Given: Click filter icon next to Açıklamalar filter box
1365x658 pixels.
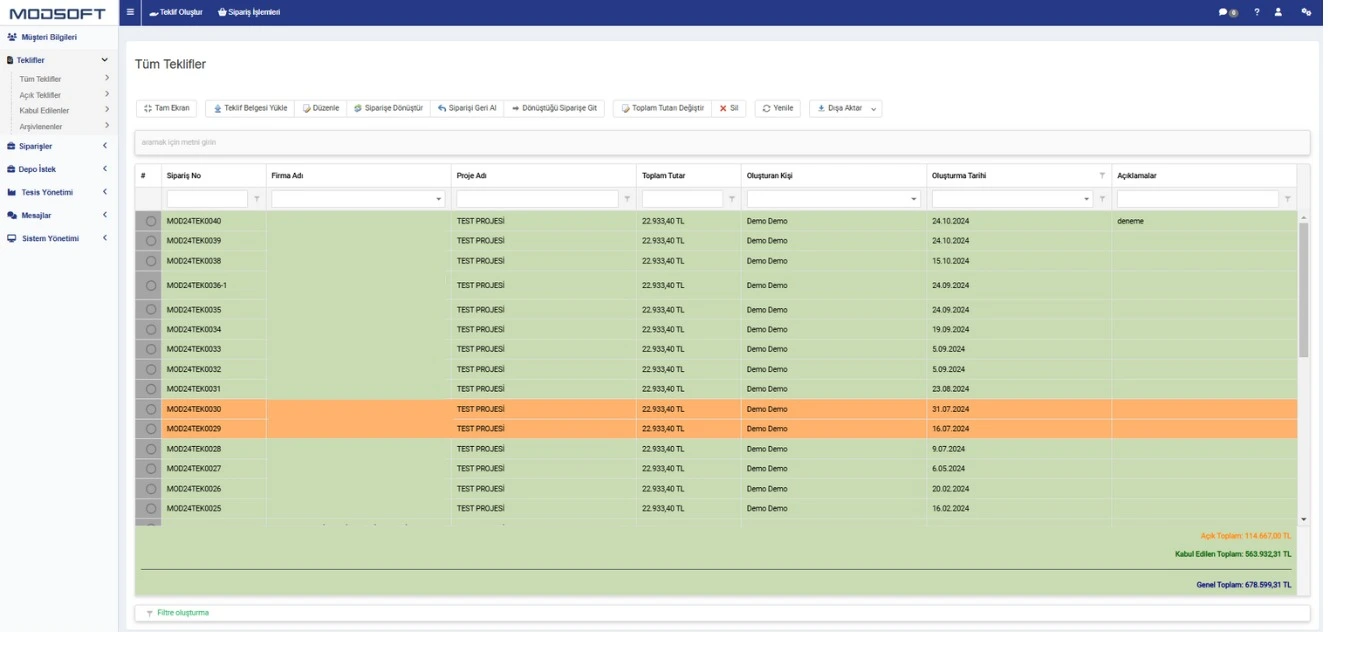Looking at the screenshot, I should [x=1287, y=199].
